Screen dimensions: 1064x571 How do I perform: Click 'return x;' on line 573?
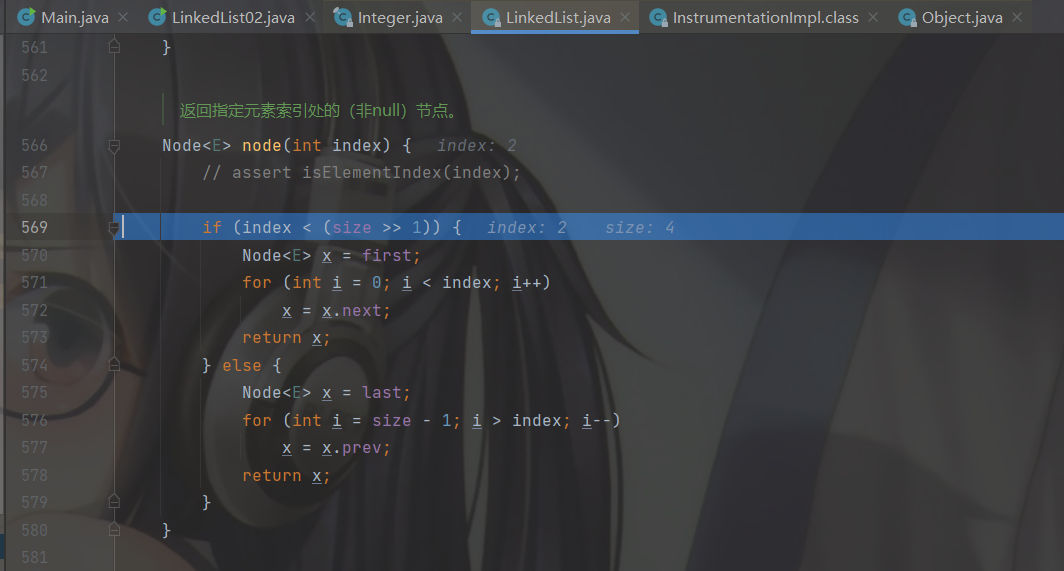coord(286,337)
